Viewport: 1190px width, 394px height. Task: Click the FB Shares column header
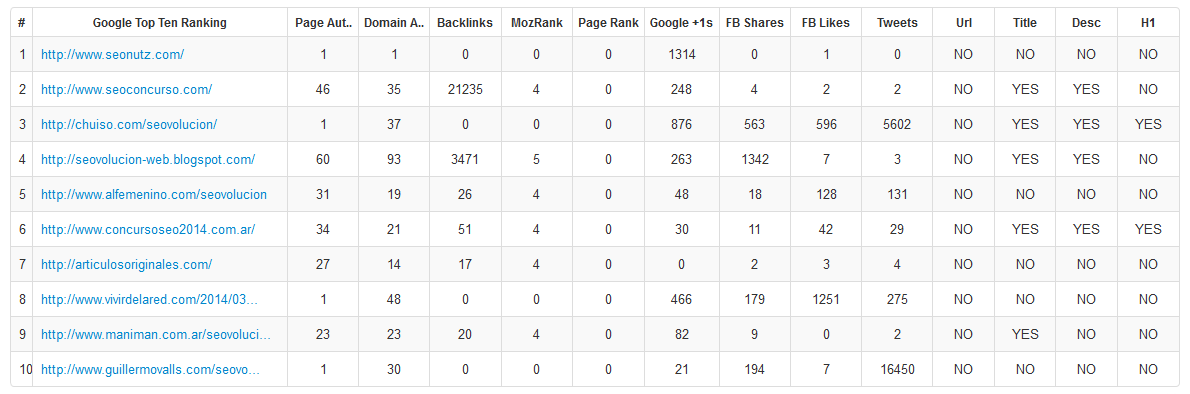click(754, 23)
